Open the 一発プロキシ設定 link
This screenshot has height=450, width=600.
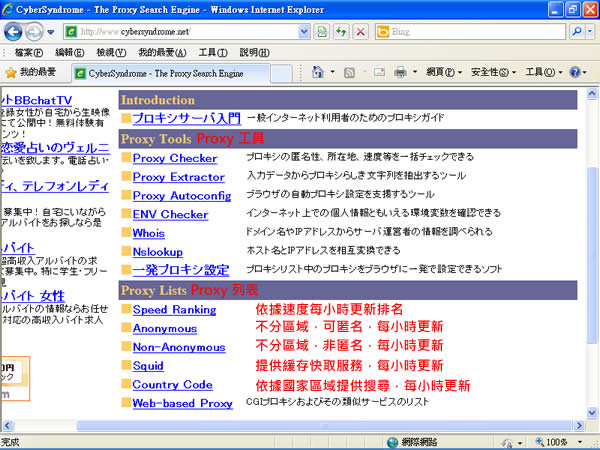[181, 270]
